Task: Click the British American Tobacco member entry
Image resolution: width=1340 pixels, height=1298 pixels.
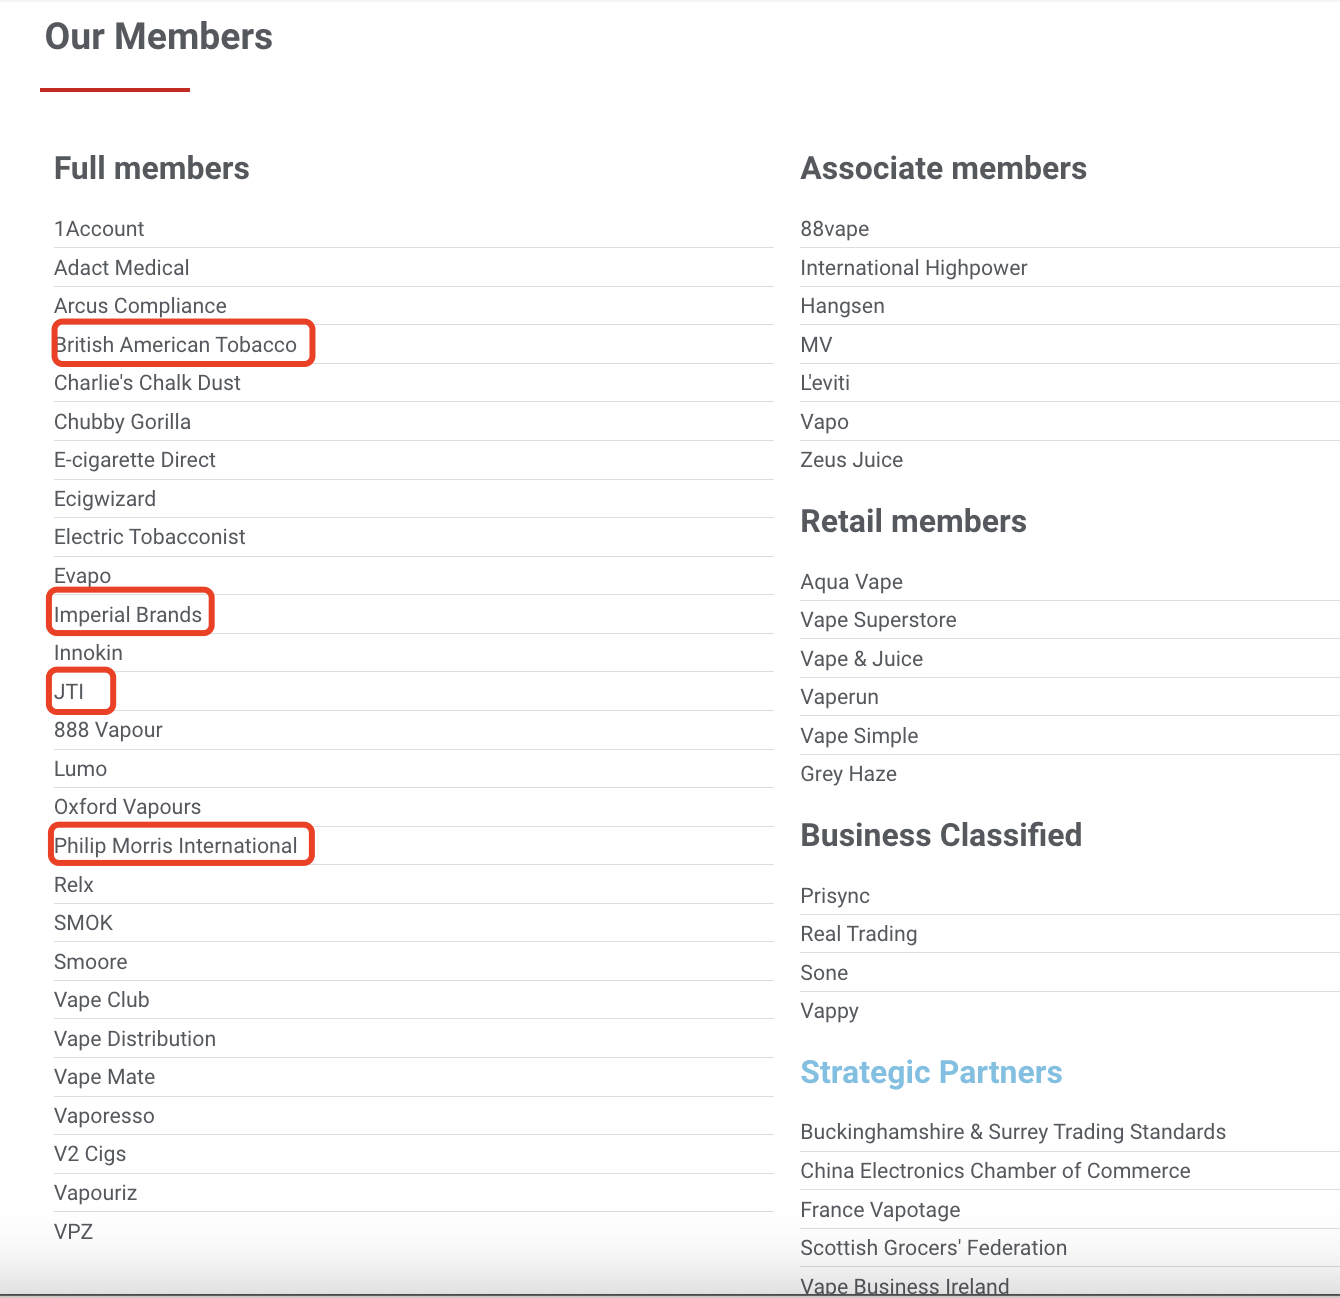Action: pyautogui.click(x=176, y=345)
